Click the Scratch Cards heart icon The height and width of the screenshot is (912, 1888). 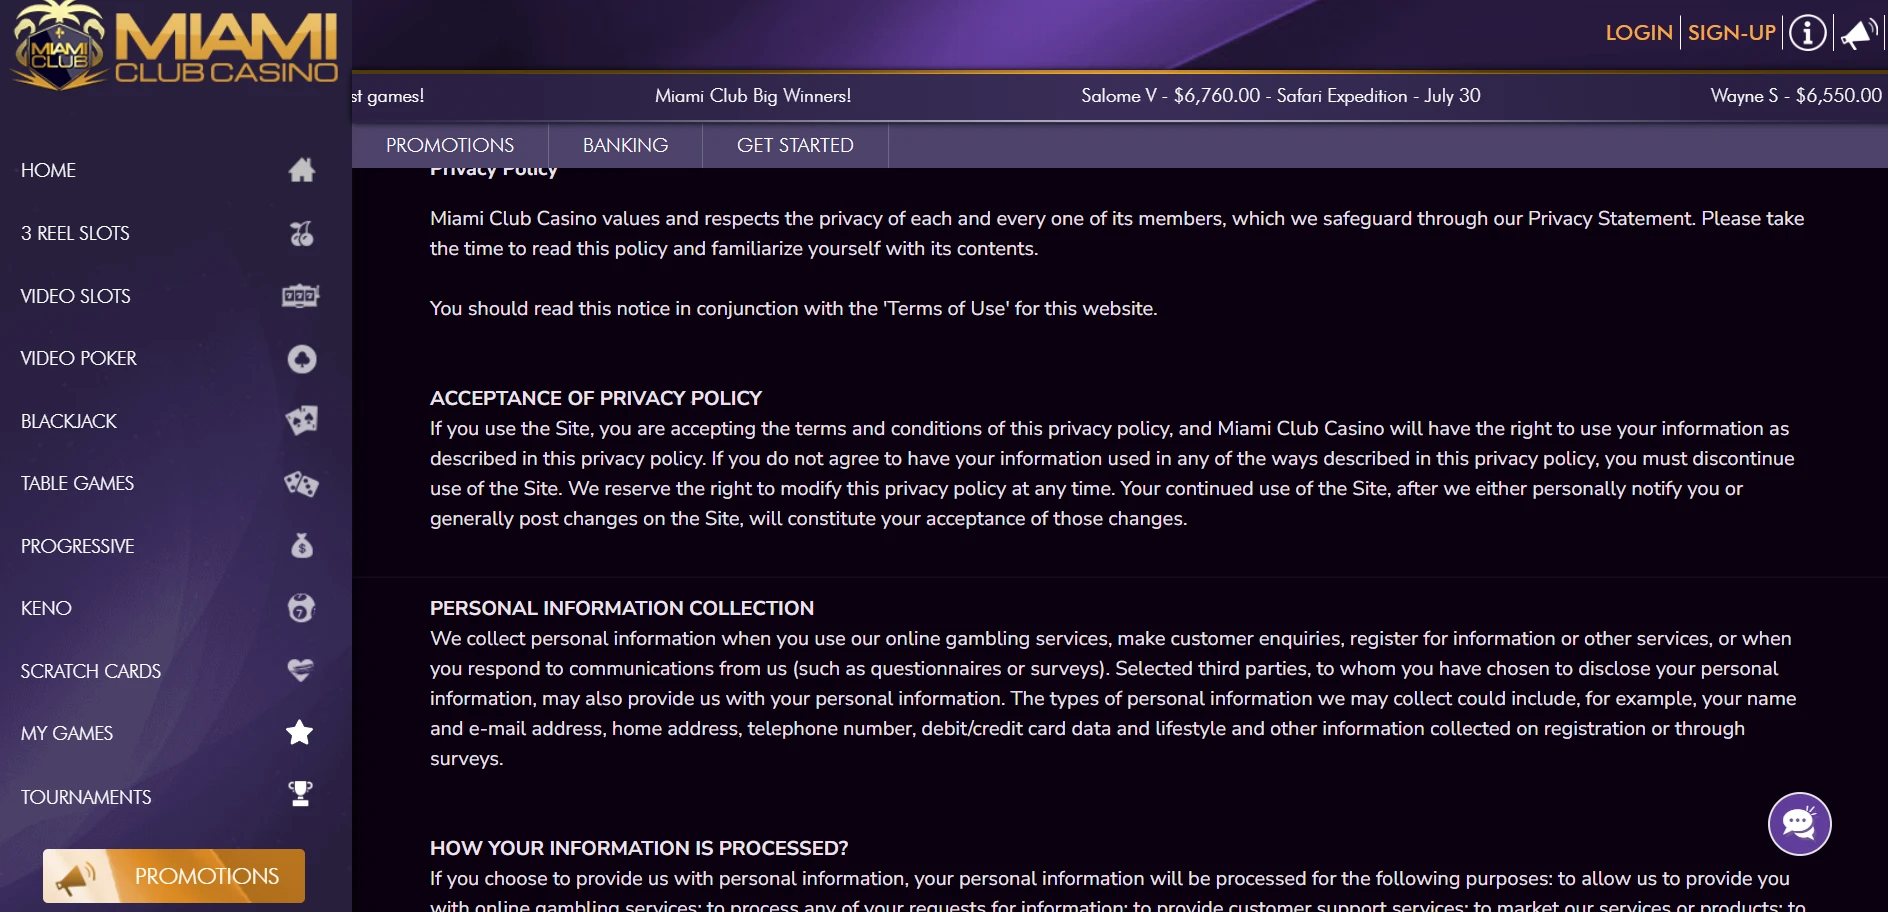[x=301, y=670]
